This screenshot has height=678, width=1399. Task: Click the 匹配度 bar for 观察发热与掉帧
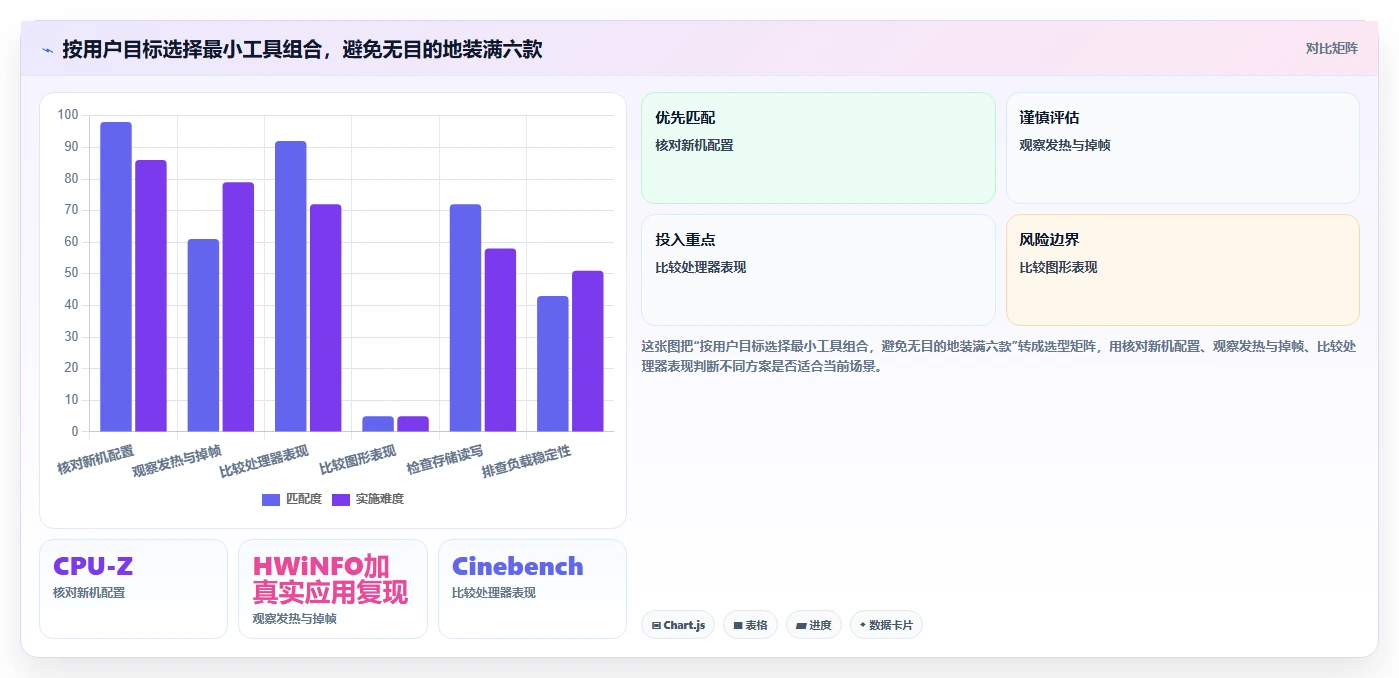click(x=203, y=335)
